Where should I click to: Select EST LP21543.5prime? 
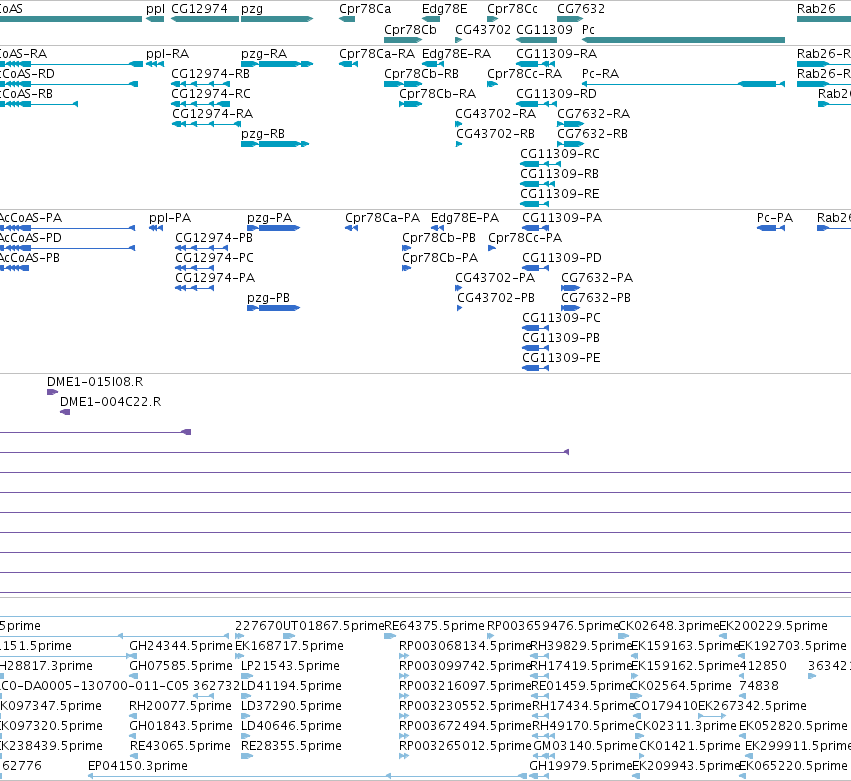[x=290, y=666]
